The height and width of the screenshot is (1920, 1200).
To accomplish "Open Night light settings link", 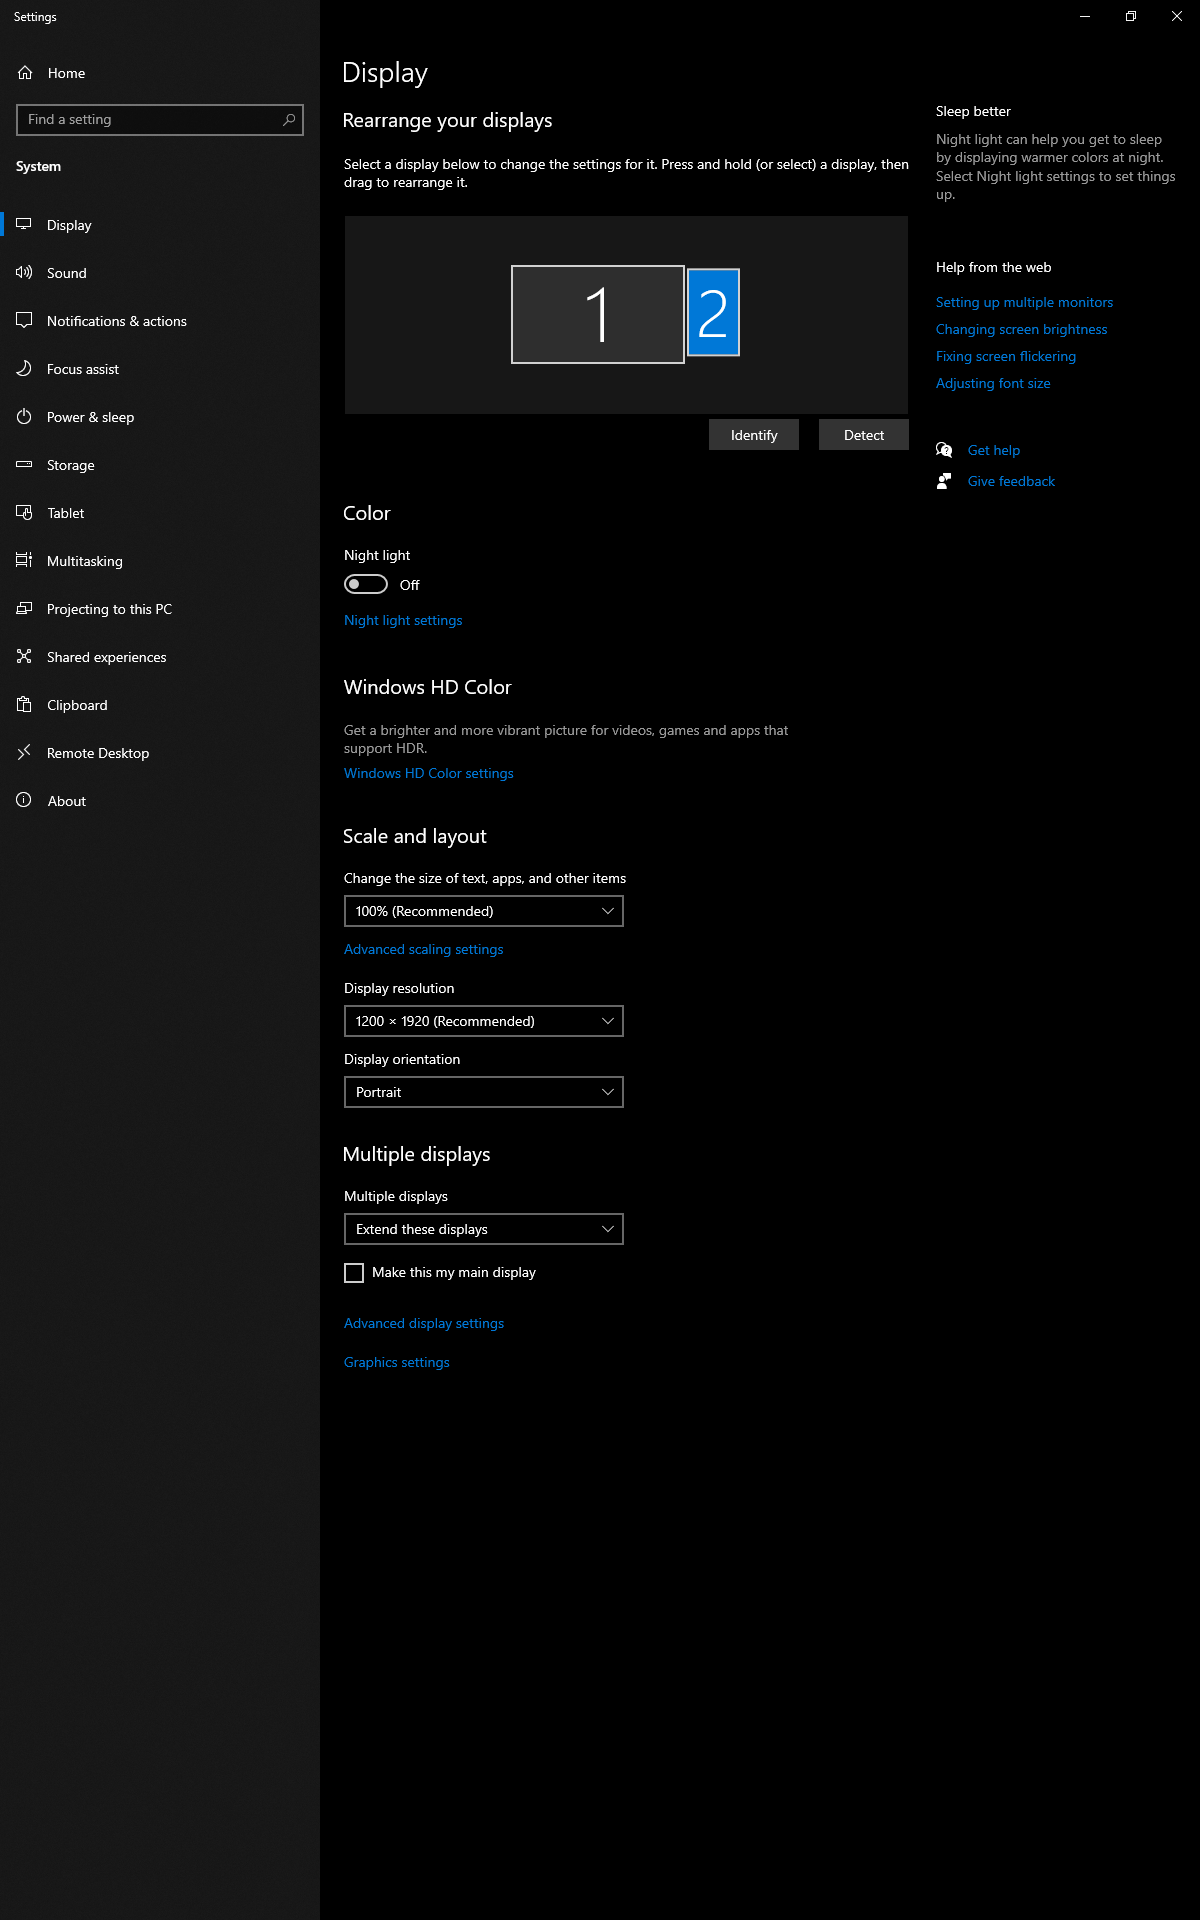I will 403,620.
